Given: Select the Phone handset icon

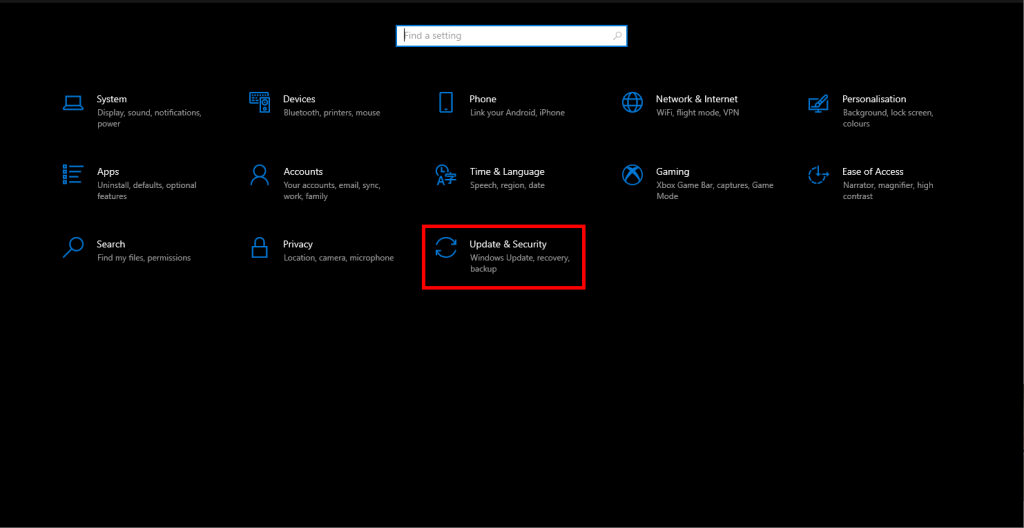Looking at the screenshot, I should pyautogui.click(x=446, y=103).
